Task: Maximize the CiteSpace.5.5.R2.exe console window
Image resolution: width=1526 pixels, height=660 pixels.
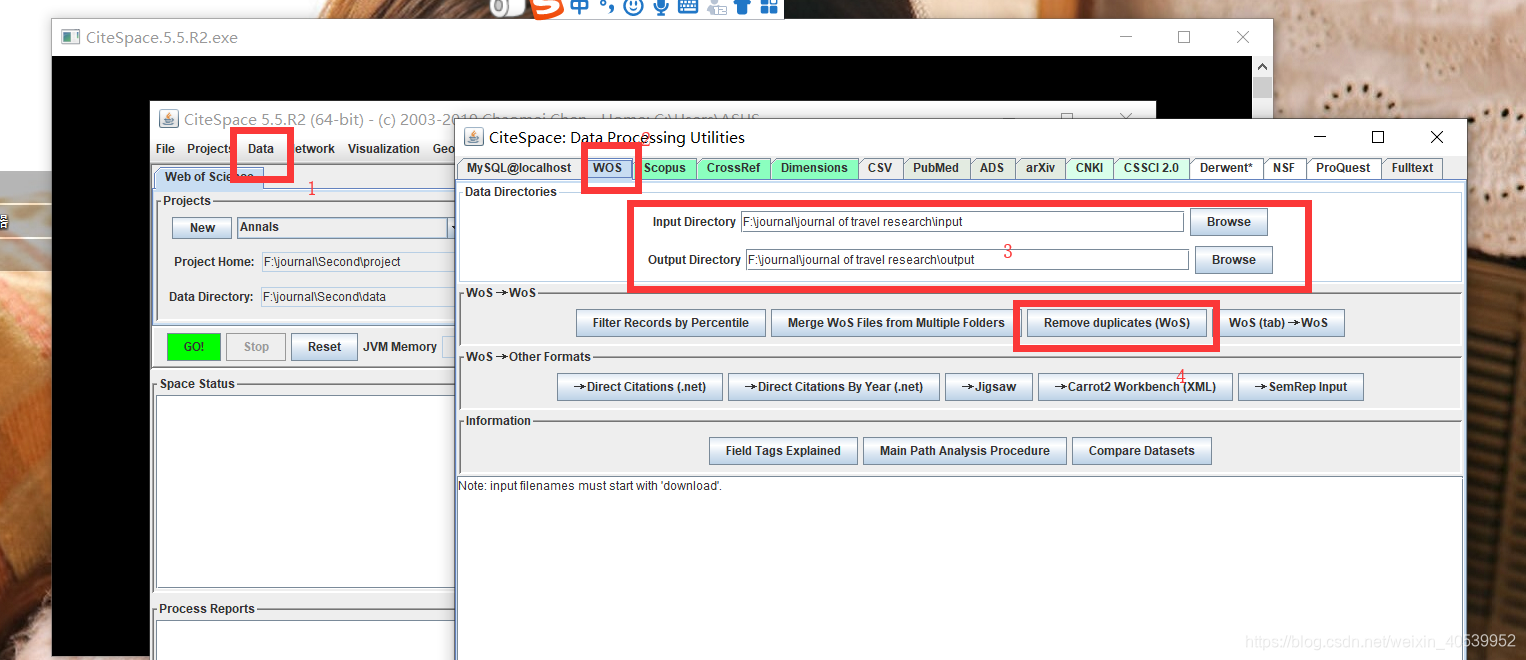Action: [1184, 37]
